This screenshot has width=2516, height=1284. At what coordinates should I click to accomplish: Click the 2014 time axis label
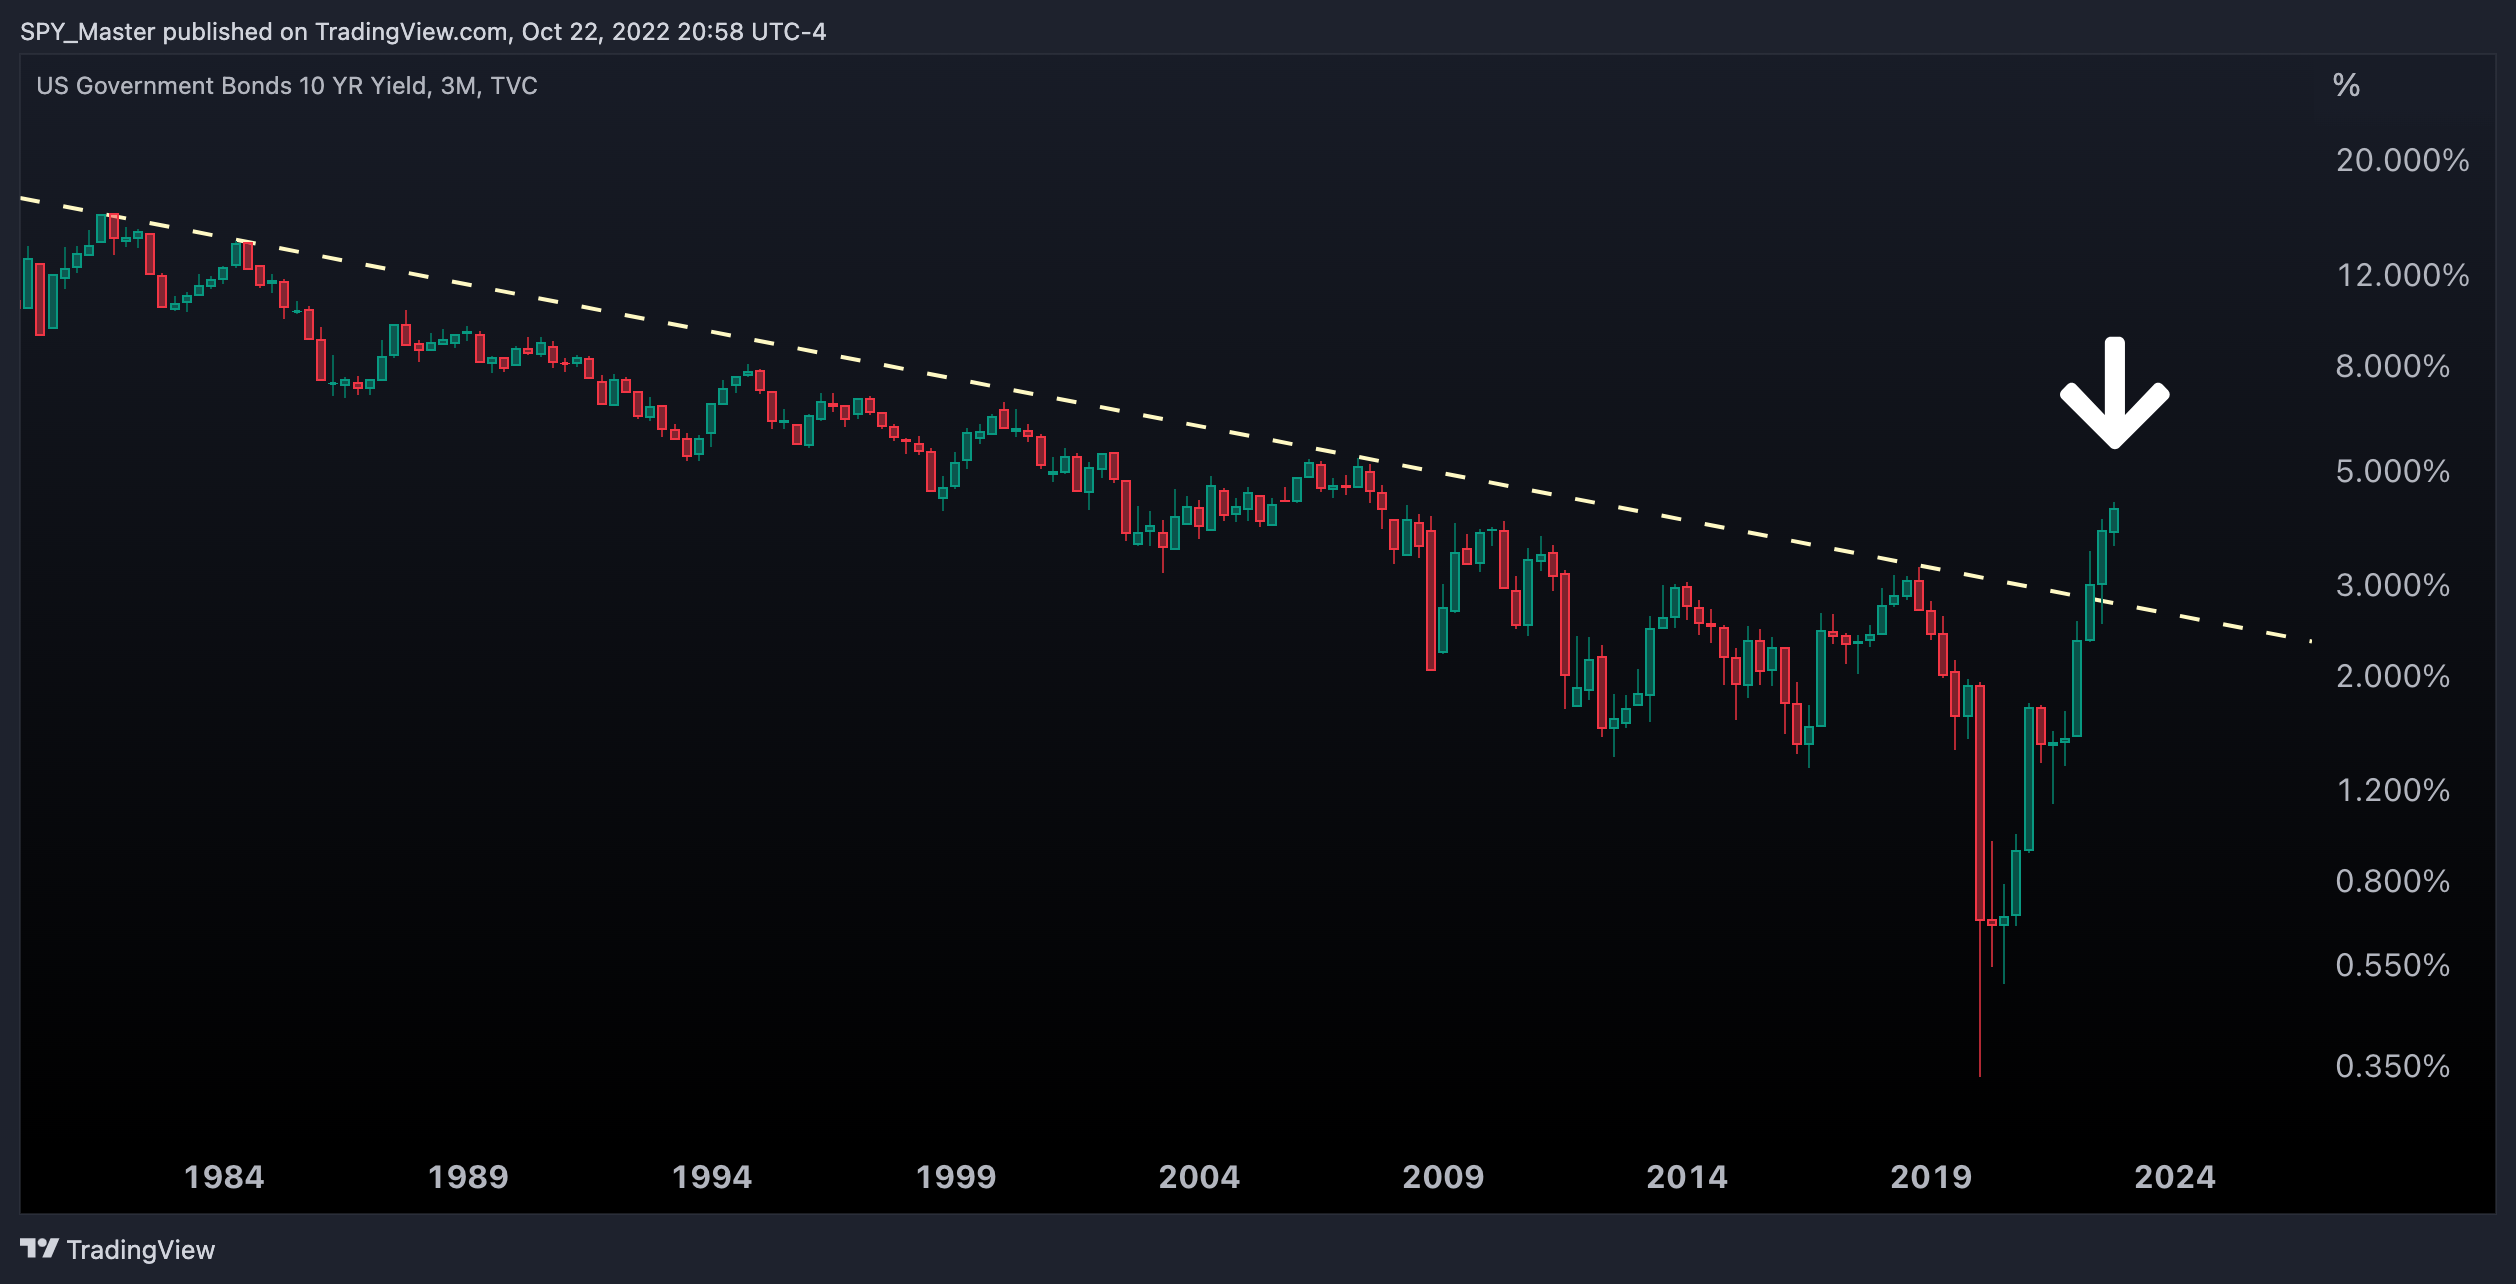1687,1177
